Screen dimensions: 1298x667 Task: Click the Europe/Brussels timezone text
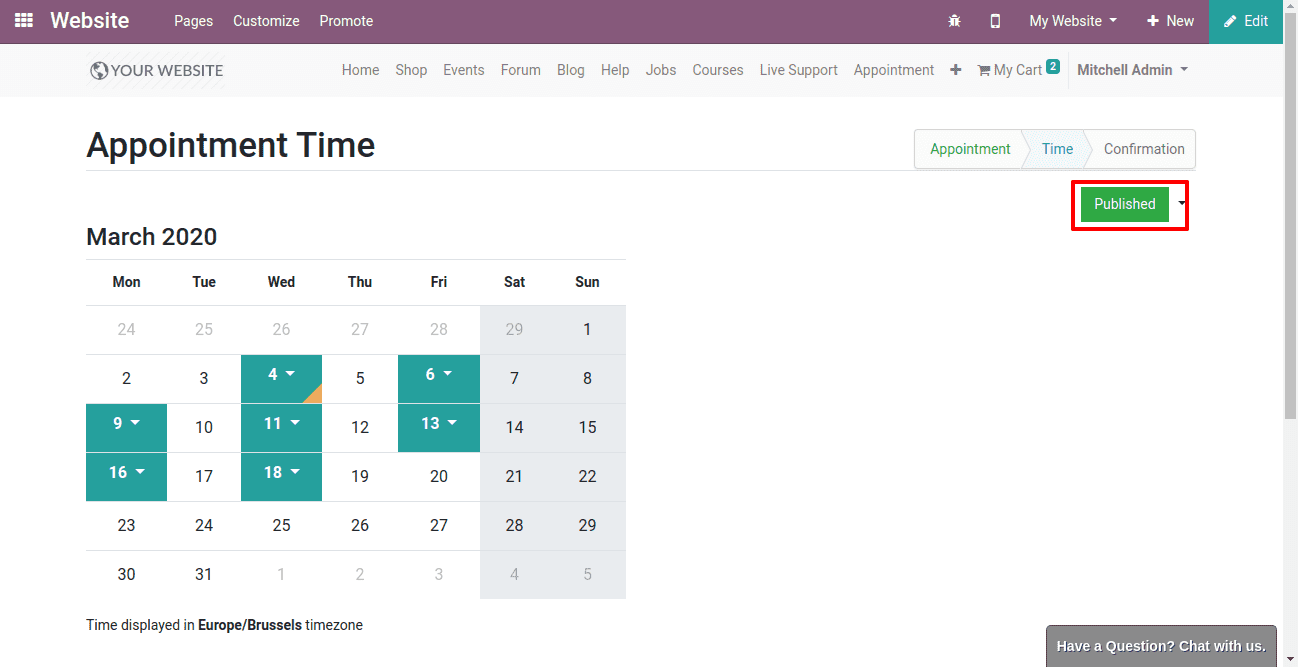click(249, 625)
